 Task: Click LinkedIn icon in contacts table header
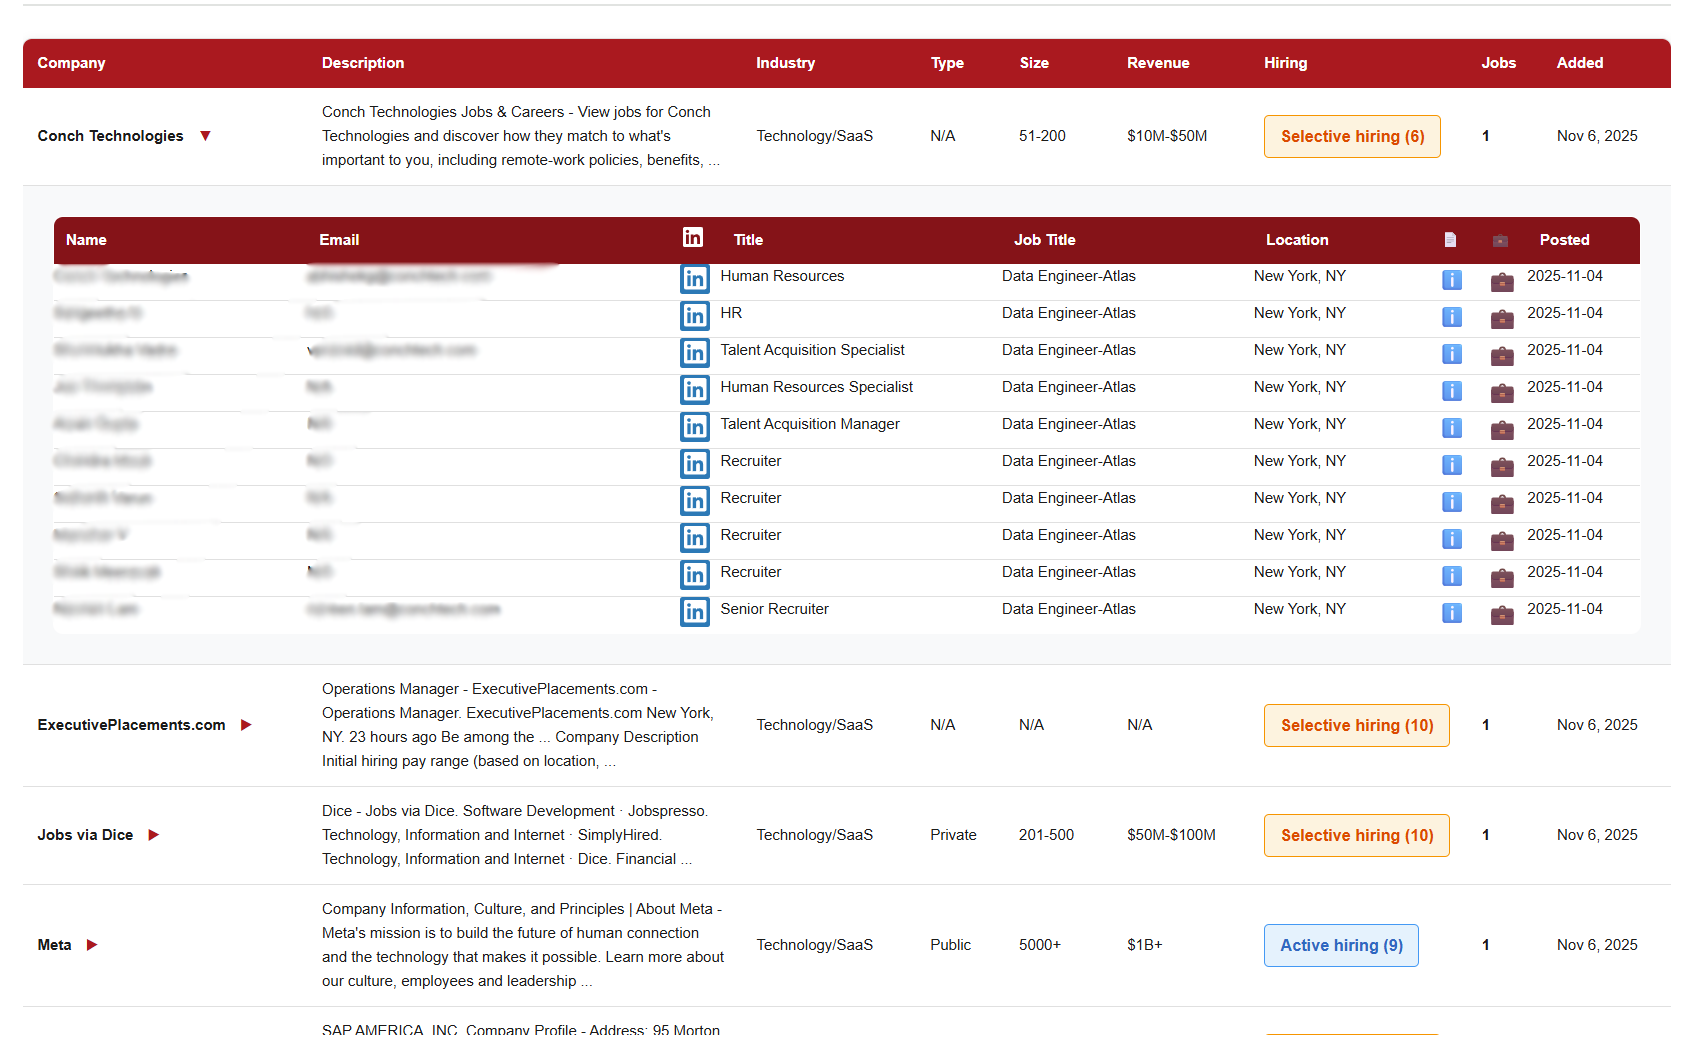[692, 237]
